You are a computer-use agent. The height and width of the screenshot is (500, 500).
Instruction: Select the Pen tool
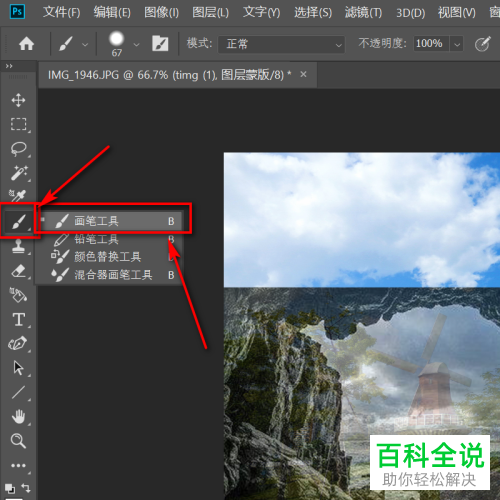click(x=18, y=343)
